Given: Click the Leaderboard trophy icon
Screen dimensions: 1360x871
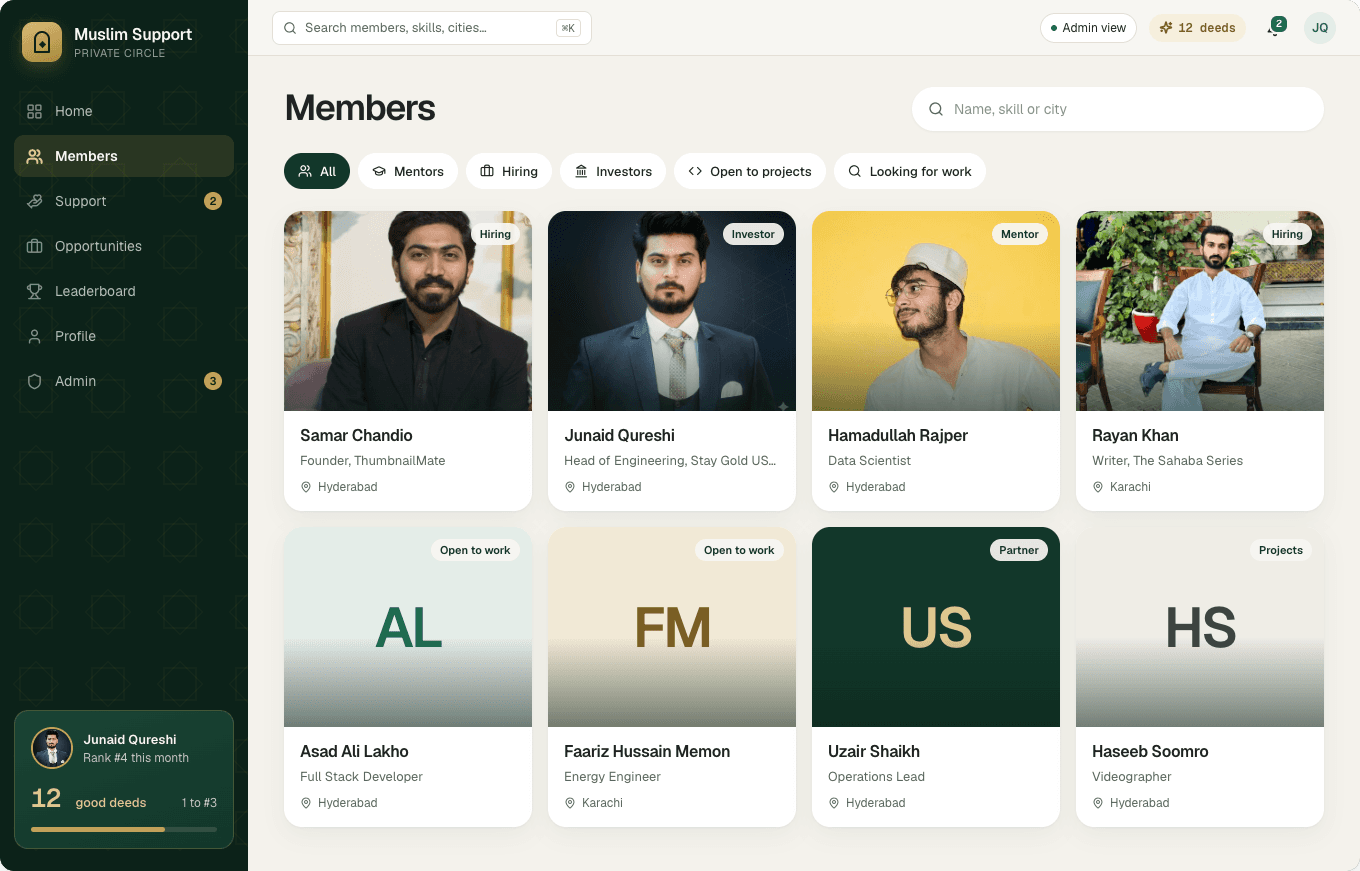Looking at the screenshot, I should click(x=35, y=291).
